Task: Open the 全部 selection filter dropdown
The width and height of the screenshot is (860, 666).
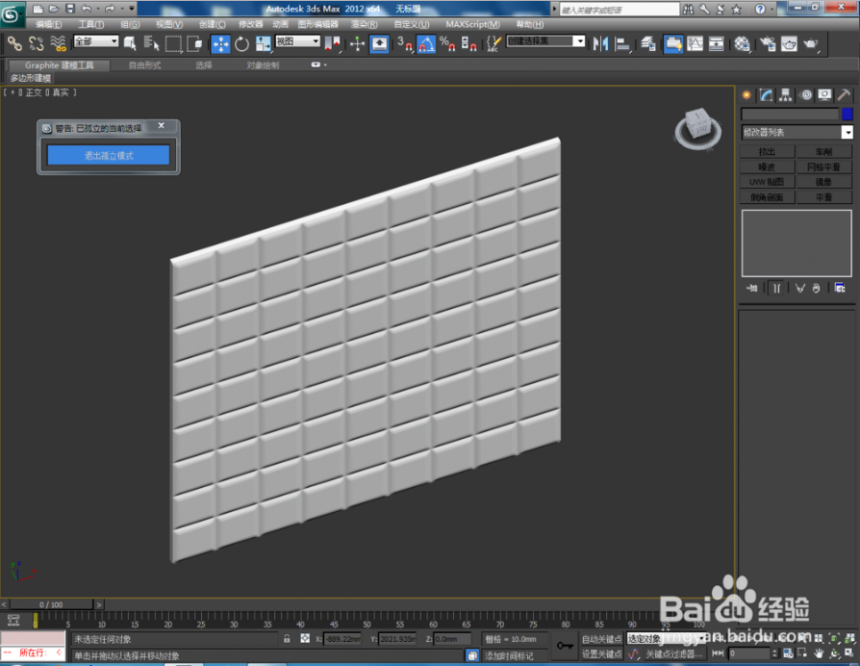Action: pyautogui.click(x=96, y=41)
